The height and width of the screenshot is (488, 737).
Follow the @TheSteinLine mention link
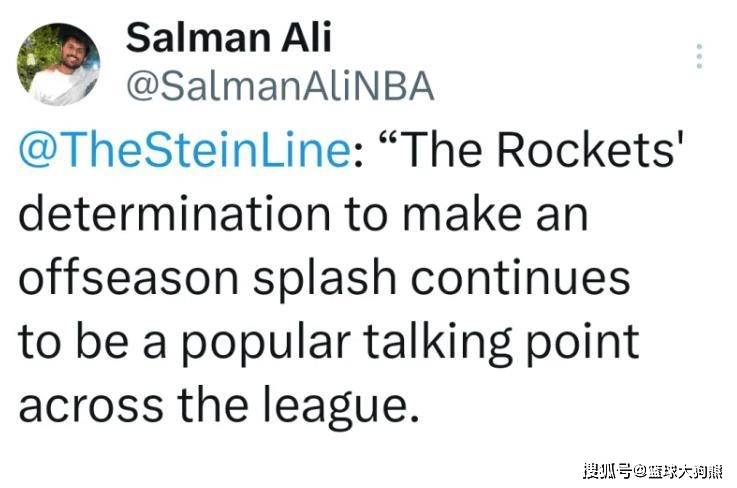(x=184, y=149)
